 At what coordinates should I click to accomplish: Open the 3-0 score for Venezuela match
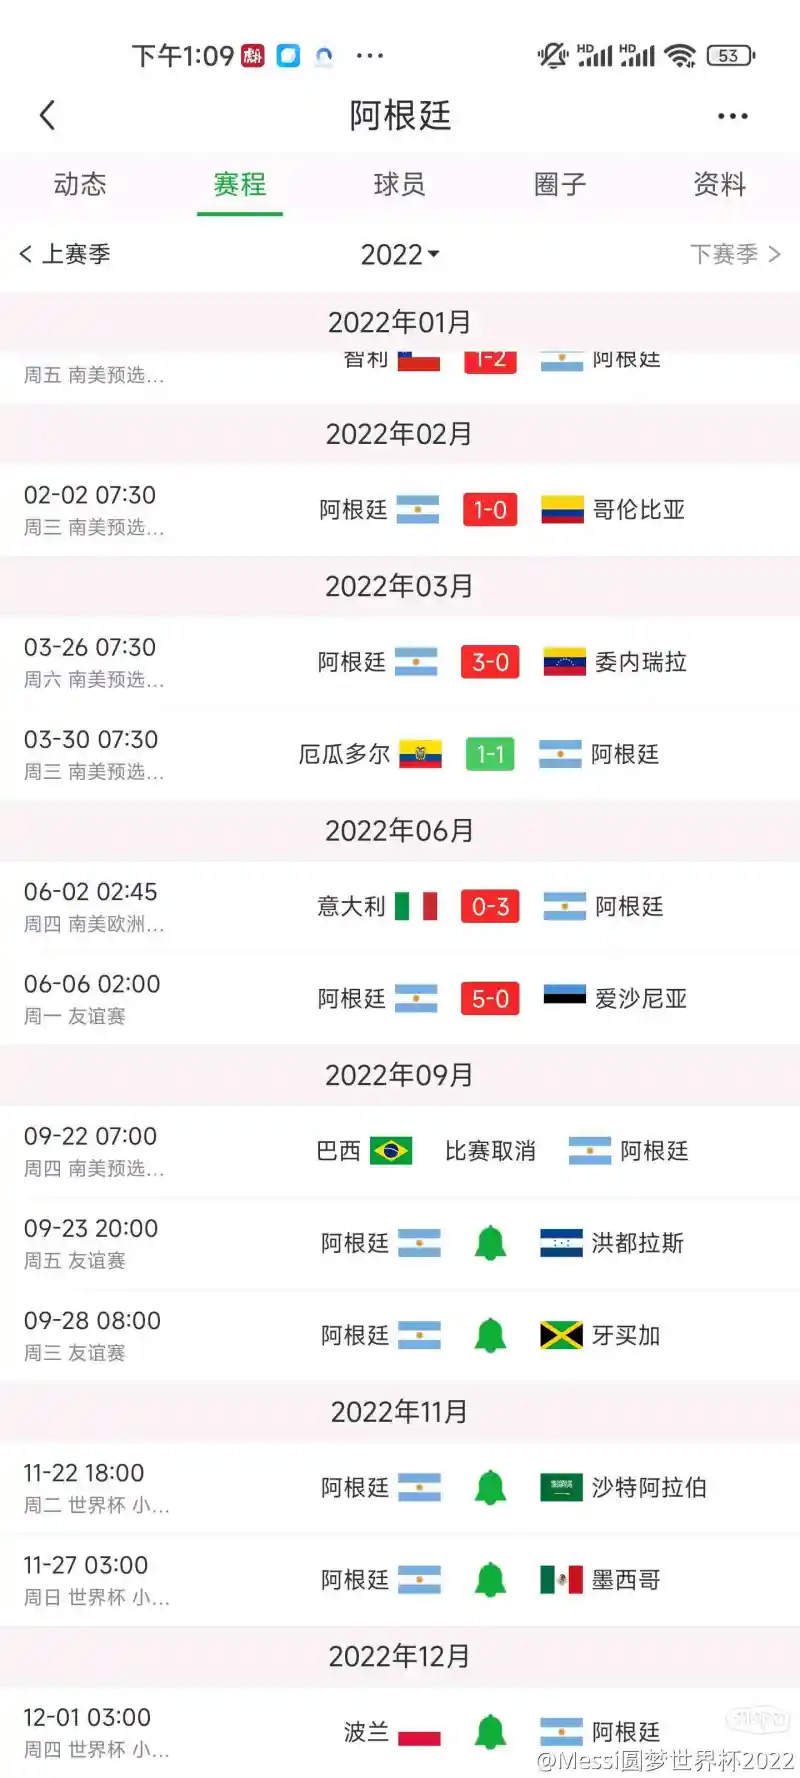pyautogui.click(x=490, y=662)
